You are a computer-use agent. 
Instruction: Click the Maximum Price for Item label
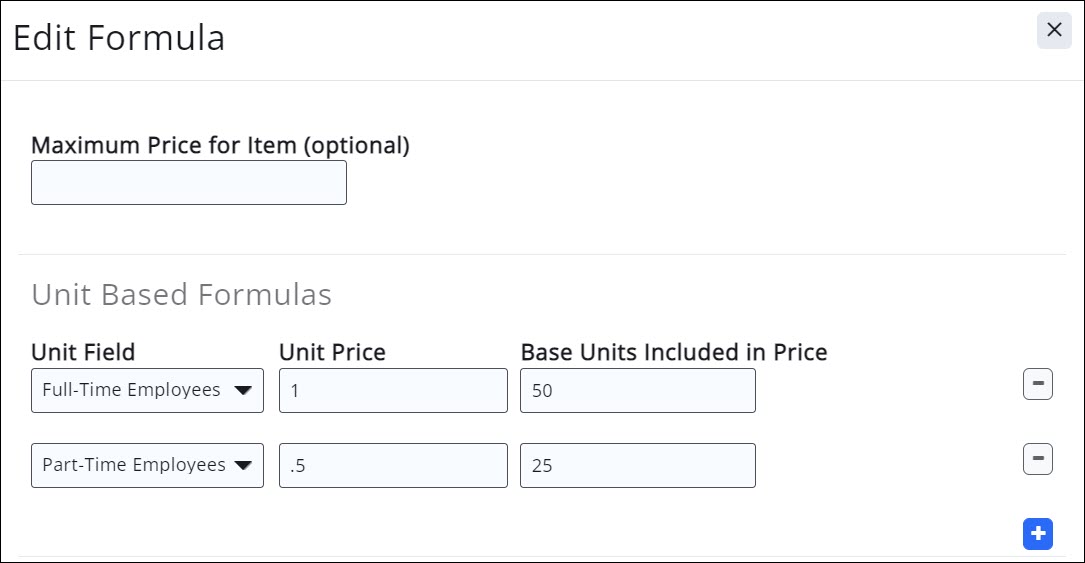(x=220, y=145)
